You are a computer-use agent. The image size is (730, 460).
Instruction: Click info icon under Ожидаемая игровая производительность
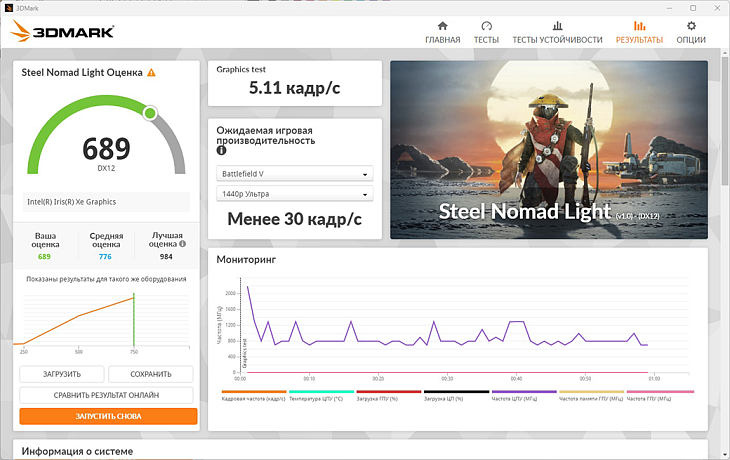(222, 151)
